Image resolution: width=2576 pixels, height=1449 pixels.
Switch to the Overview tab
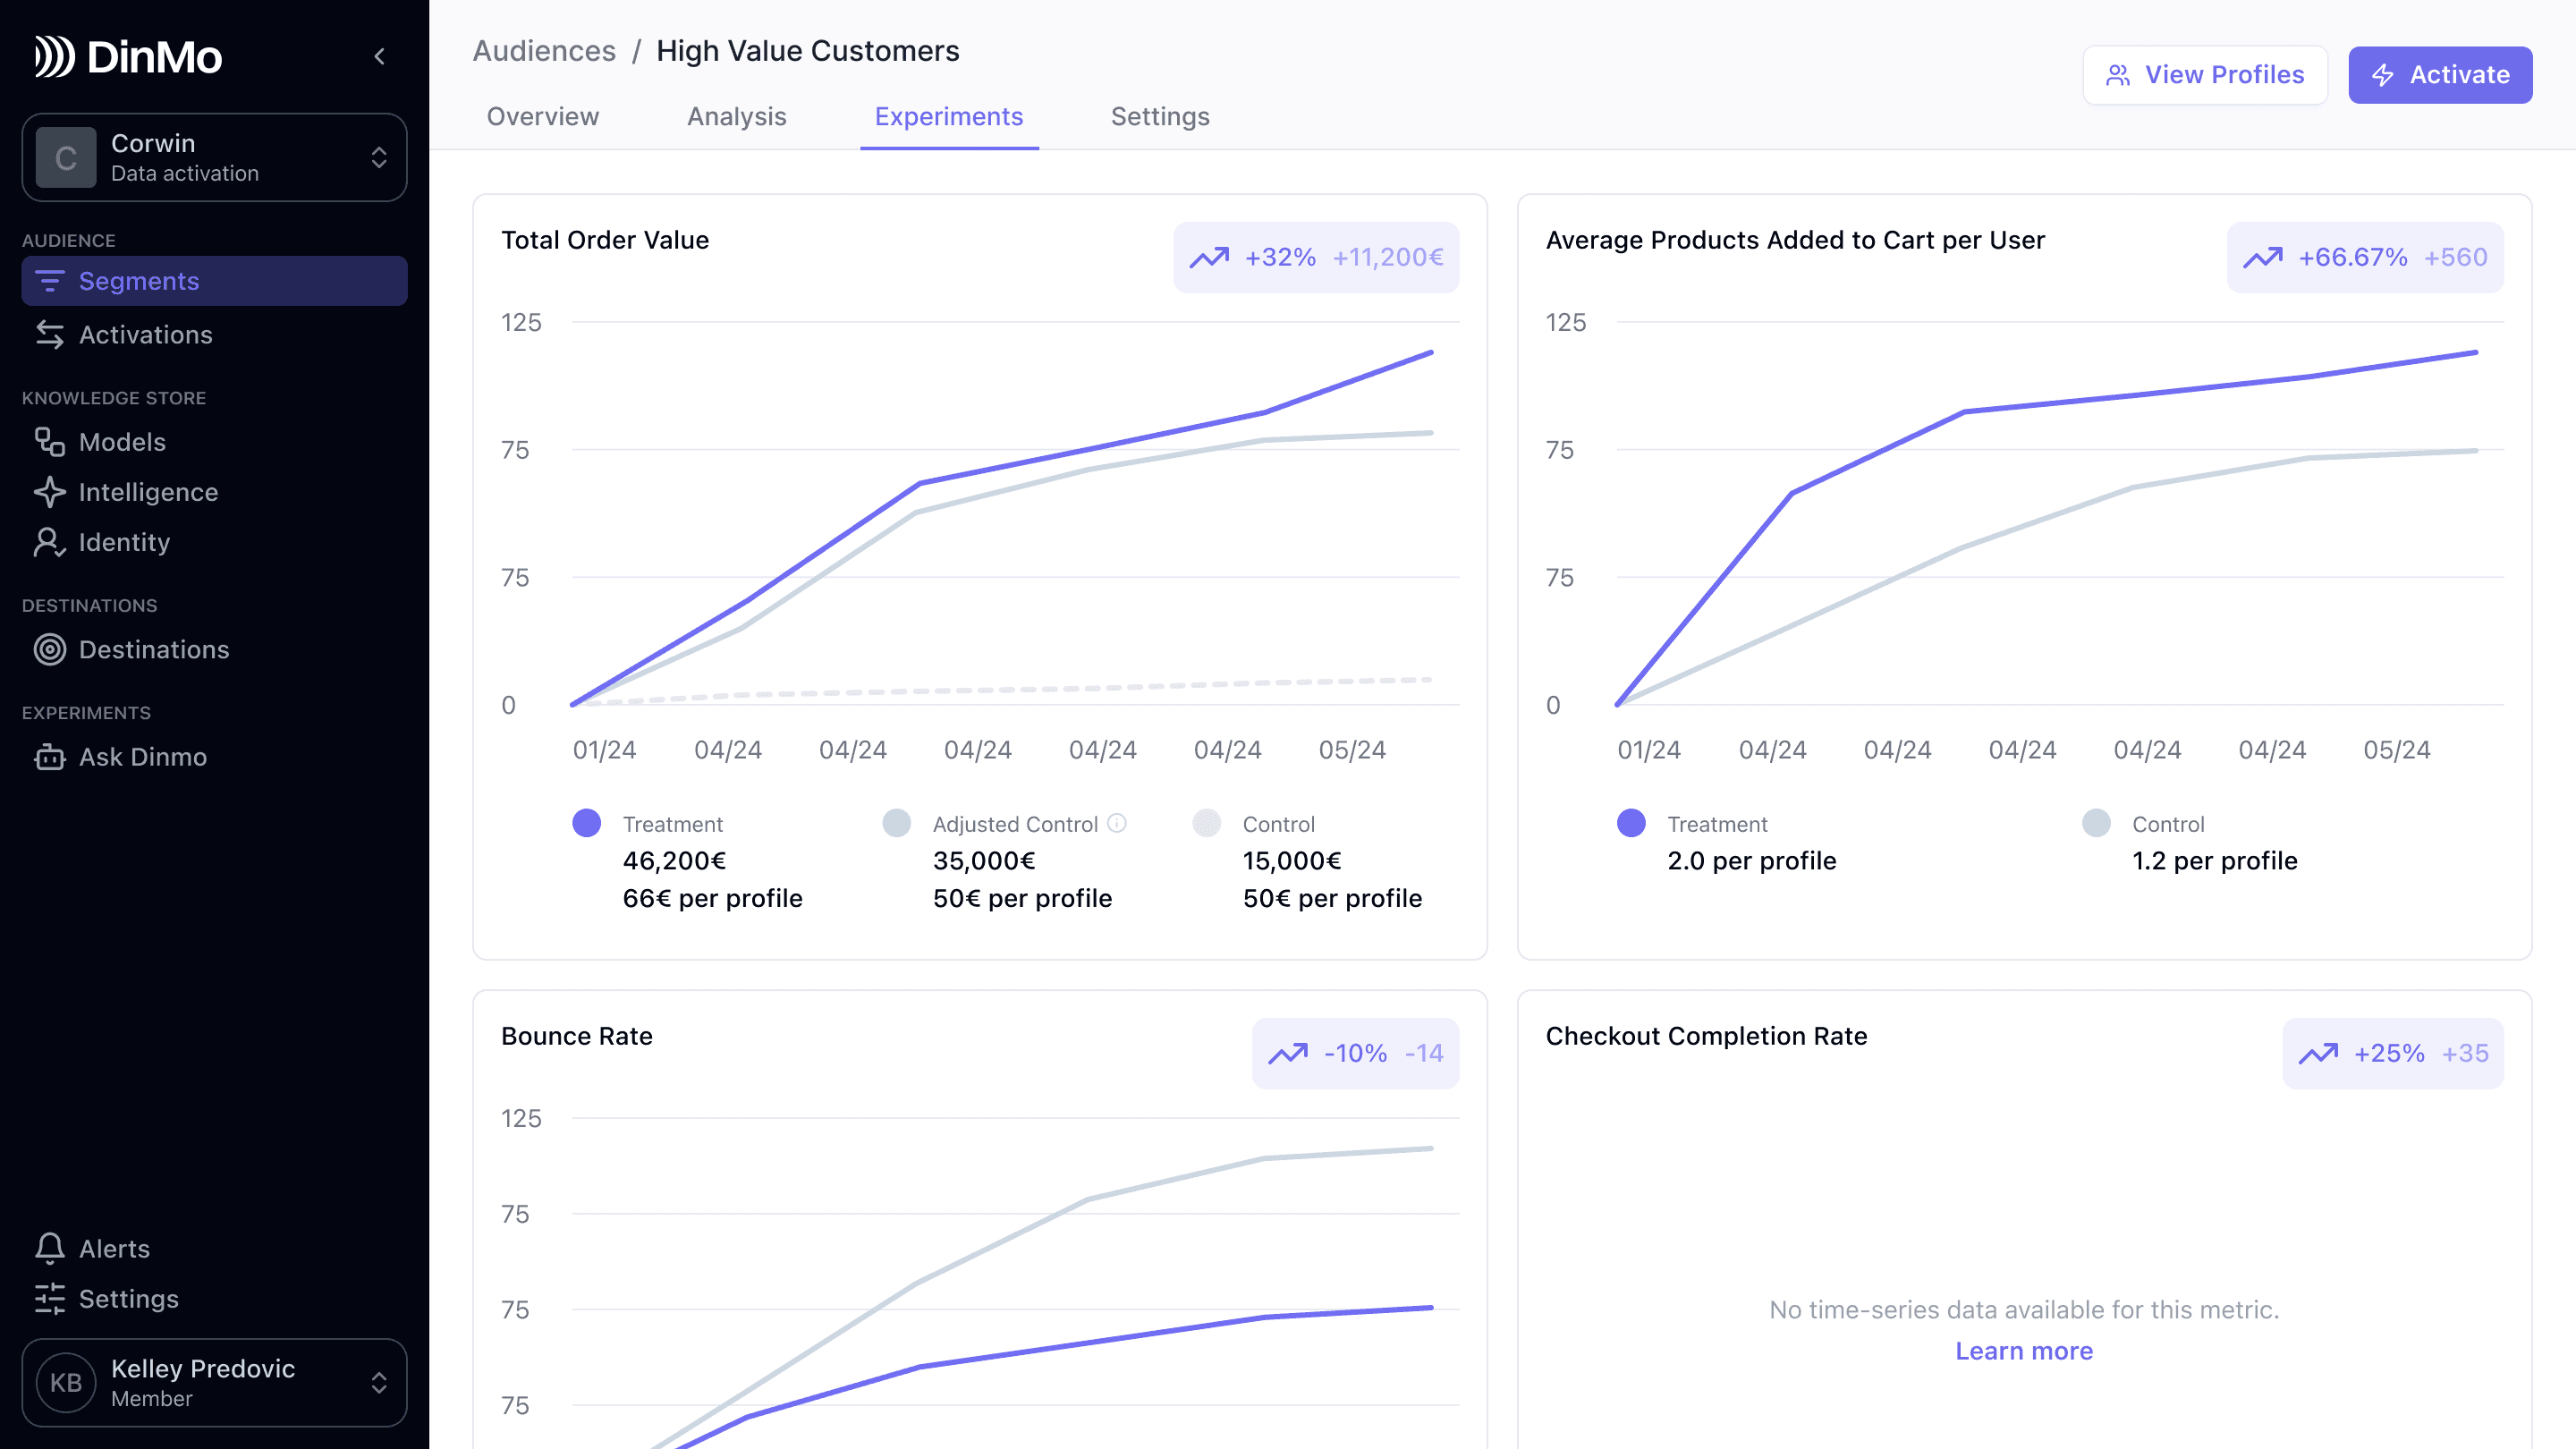(542, 117)
